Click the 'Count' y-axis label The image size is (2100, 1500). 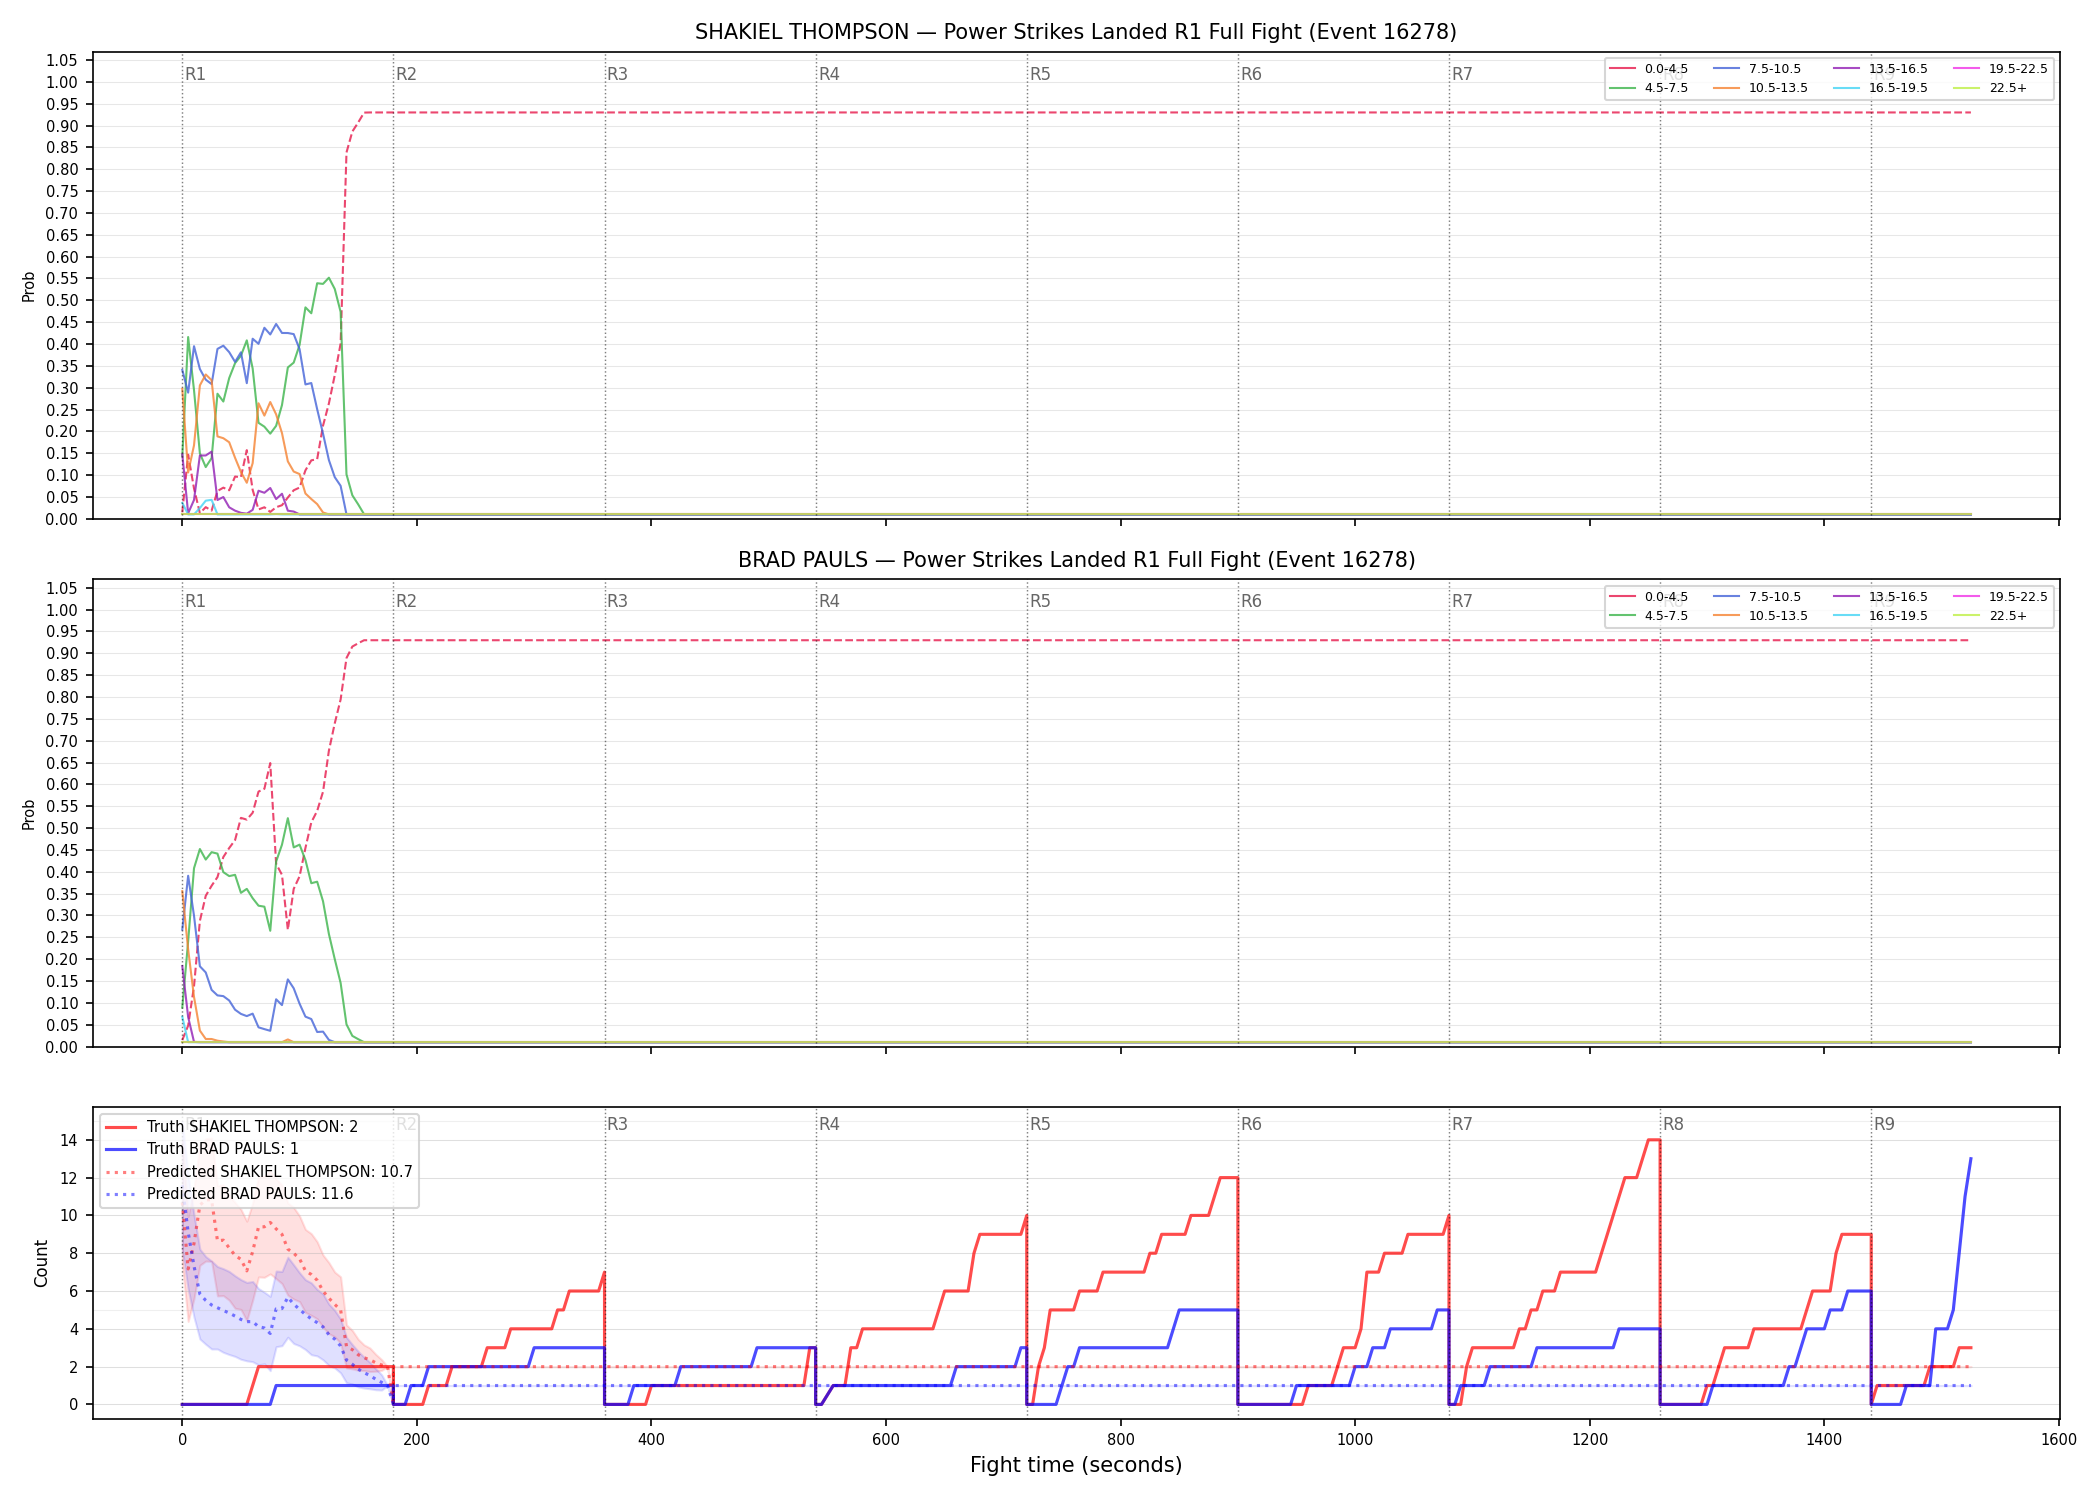point(41,1263)
